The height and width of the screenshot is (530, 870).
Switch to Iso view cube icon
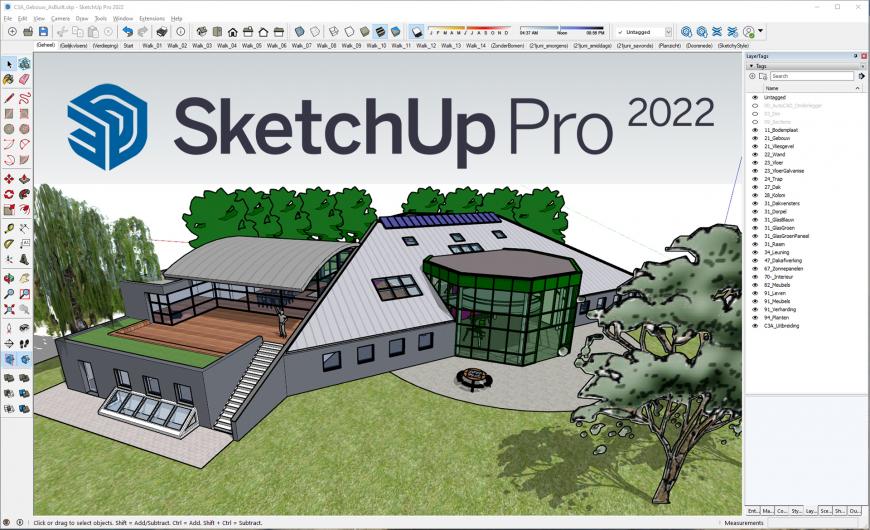(202, 32)
